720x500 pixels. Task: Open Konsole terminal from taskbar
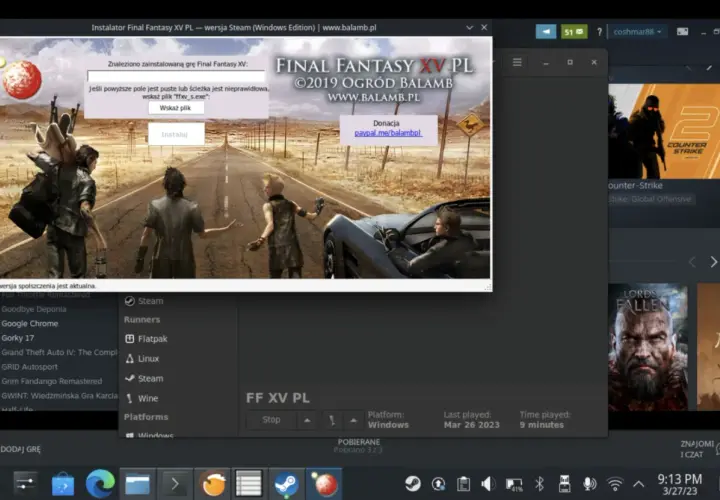click(175, 483)
